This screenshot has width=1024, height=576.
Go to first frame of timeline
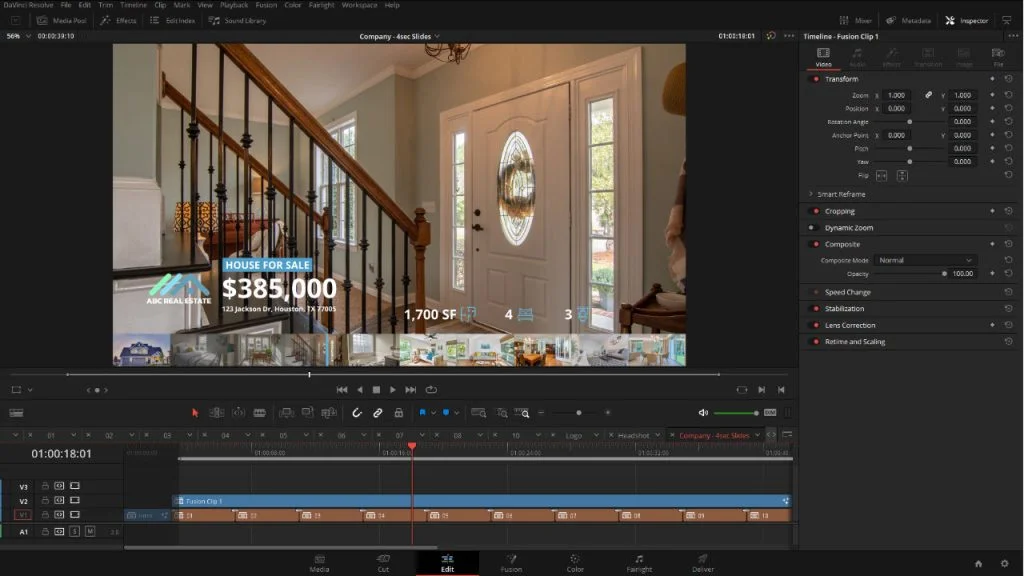pos(342,390)
